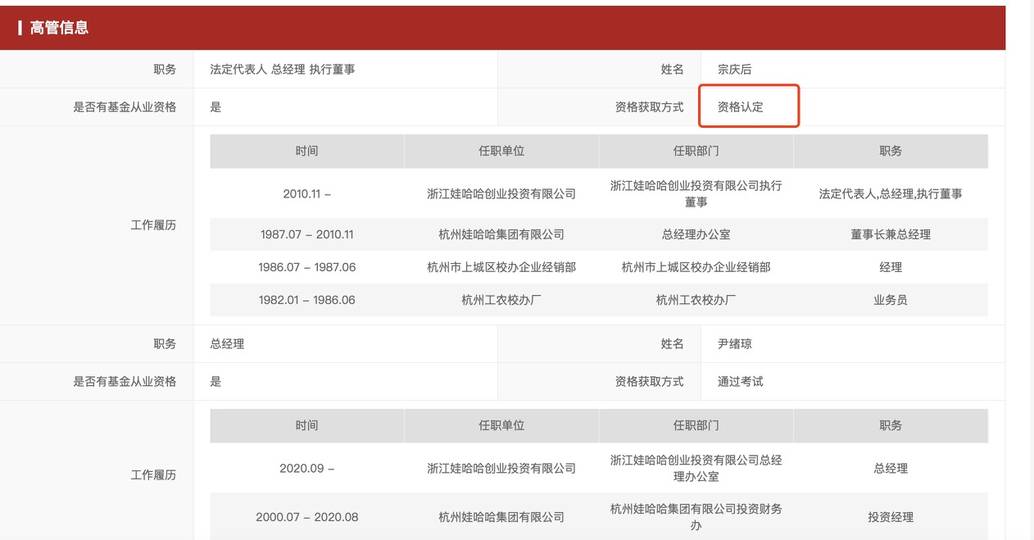Image resolution: width=1034 pixels, height=540 pixels.
Task: Select the 董事长兼总经理 position cell
Action: [x=890, y=235]
